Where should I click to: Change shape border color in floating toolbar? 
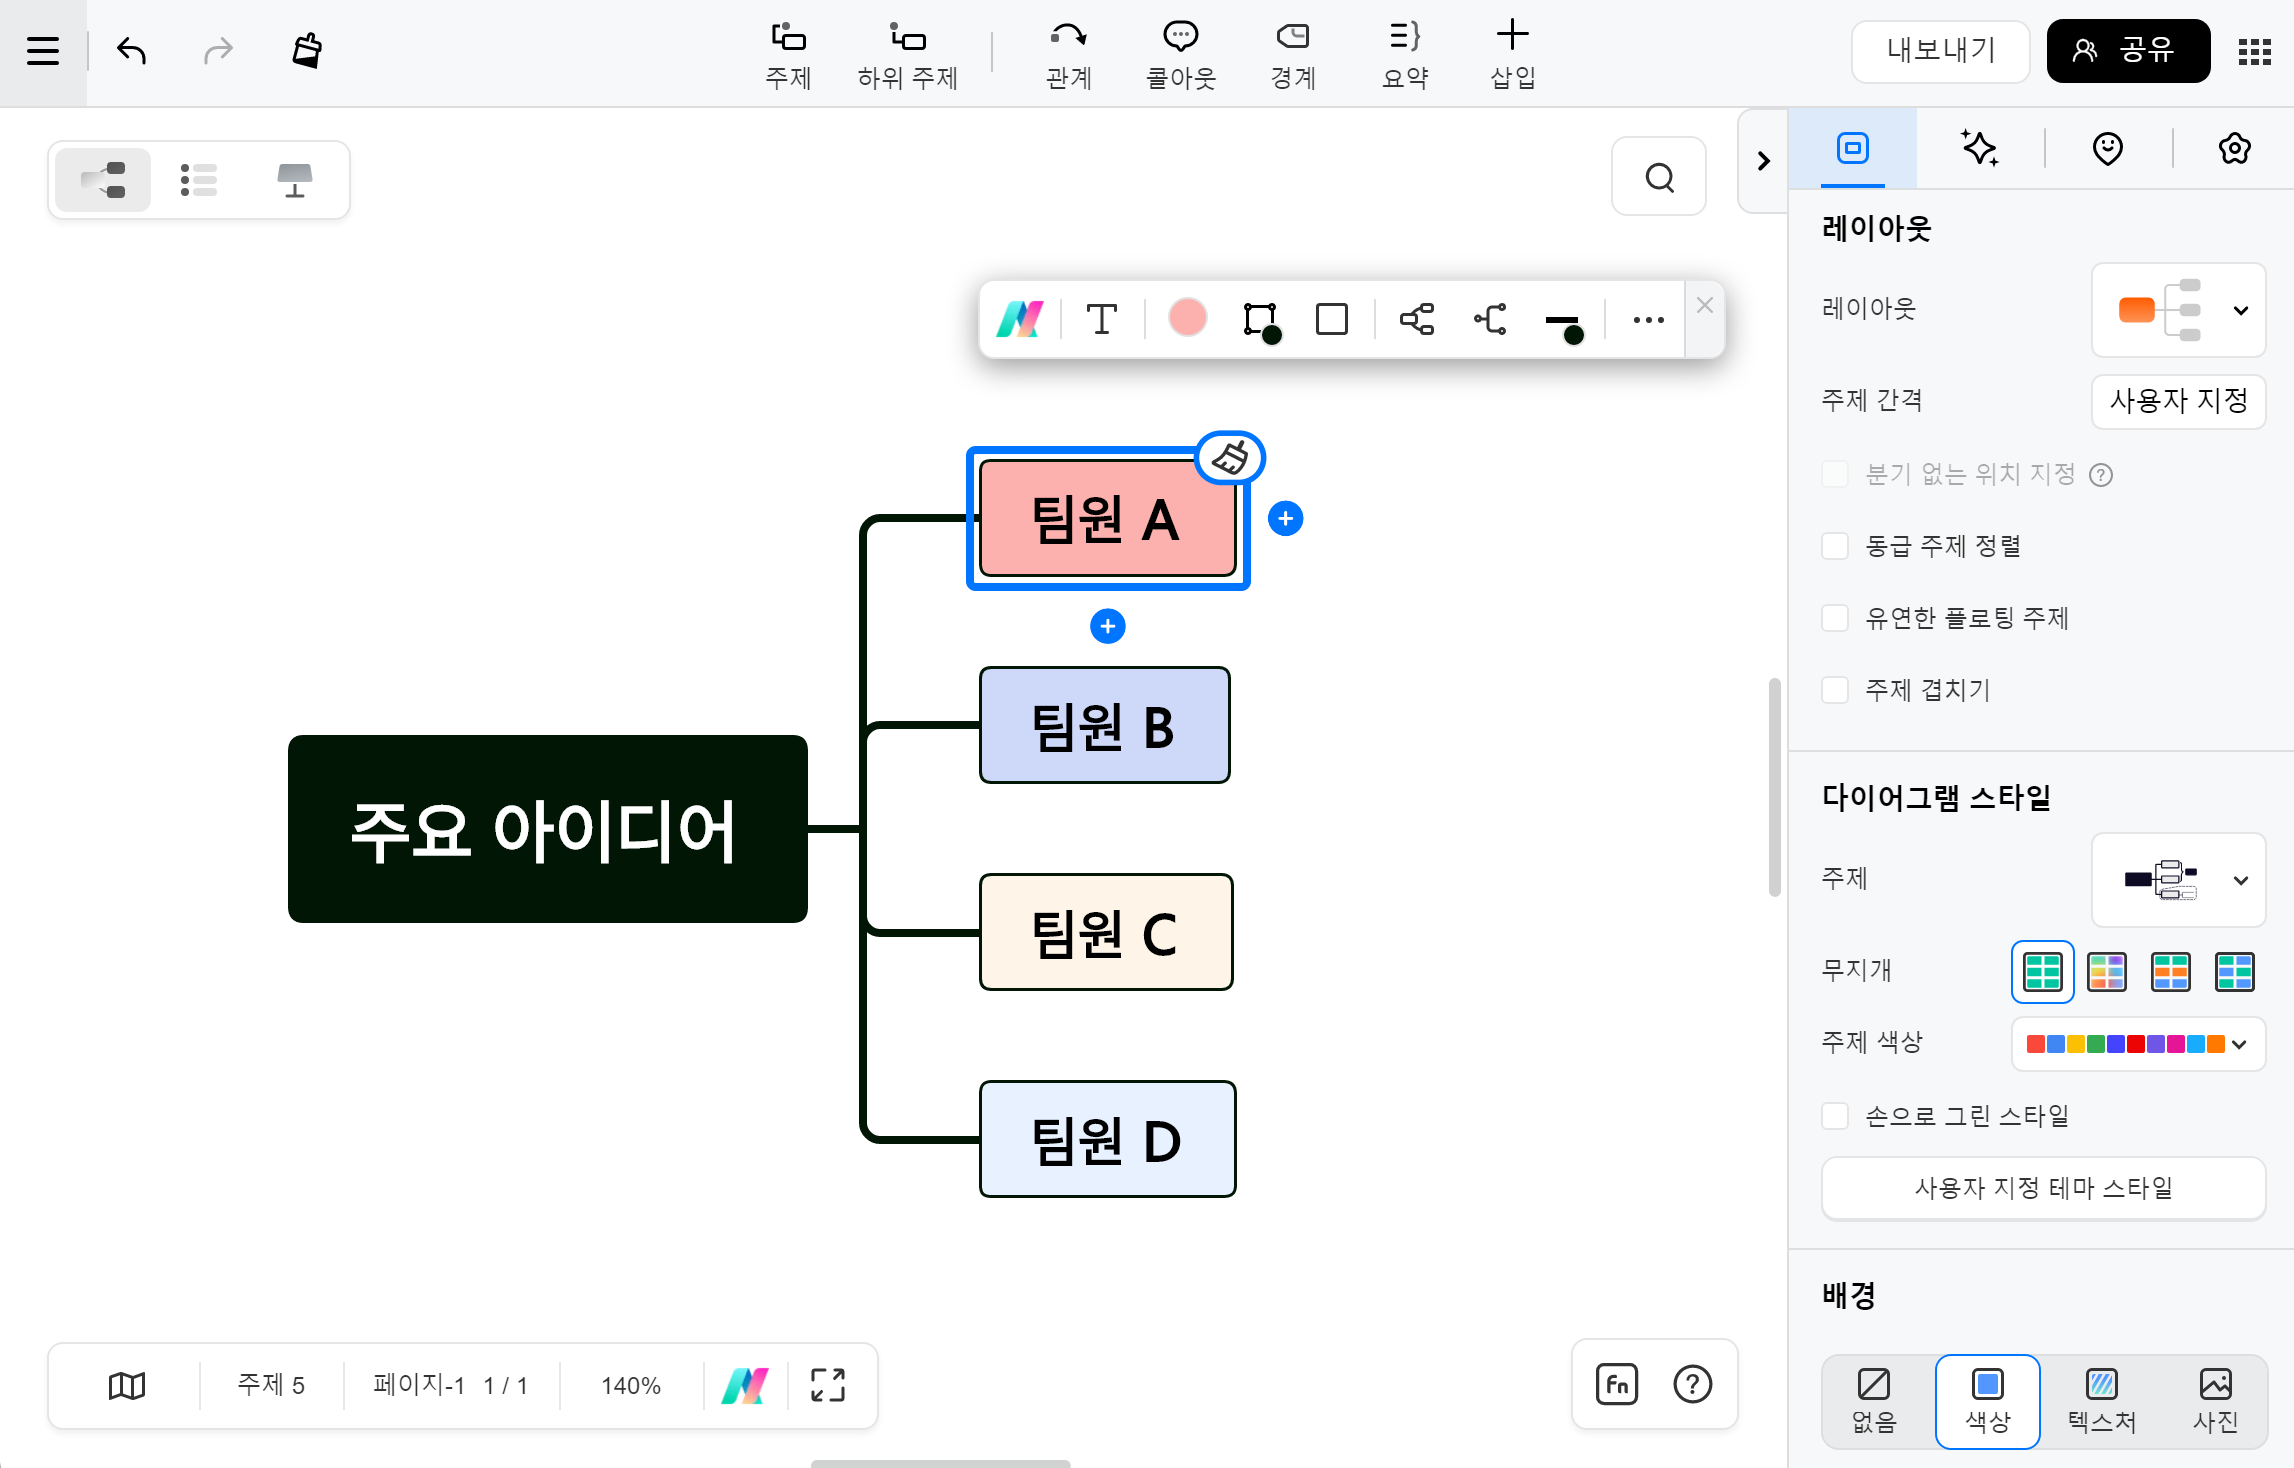1261,321
